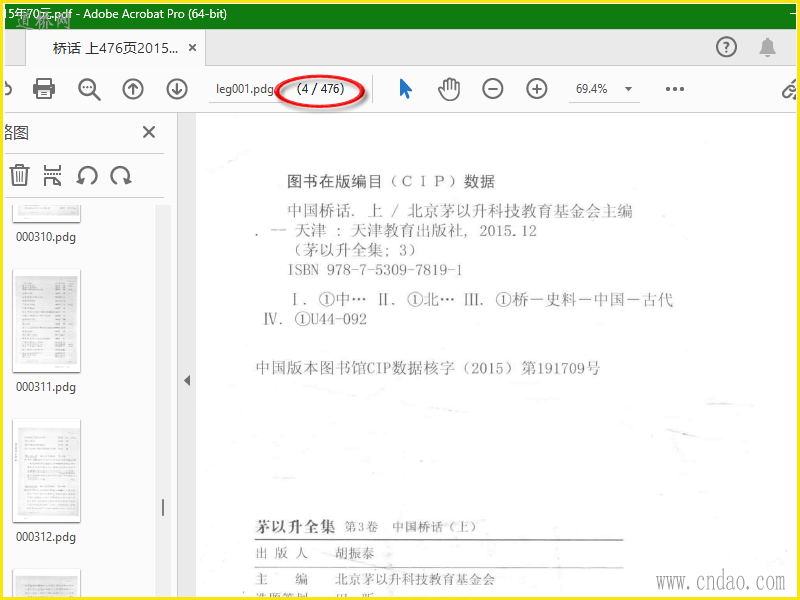This screenshot has height=600, width=800.
Task: Close the thumbnails side panel
Action: (x=149, y=132)
